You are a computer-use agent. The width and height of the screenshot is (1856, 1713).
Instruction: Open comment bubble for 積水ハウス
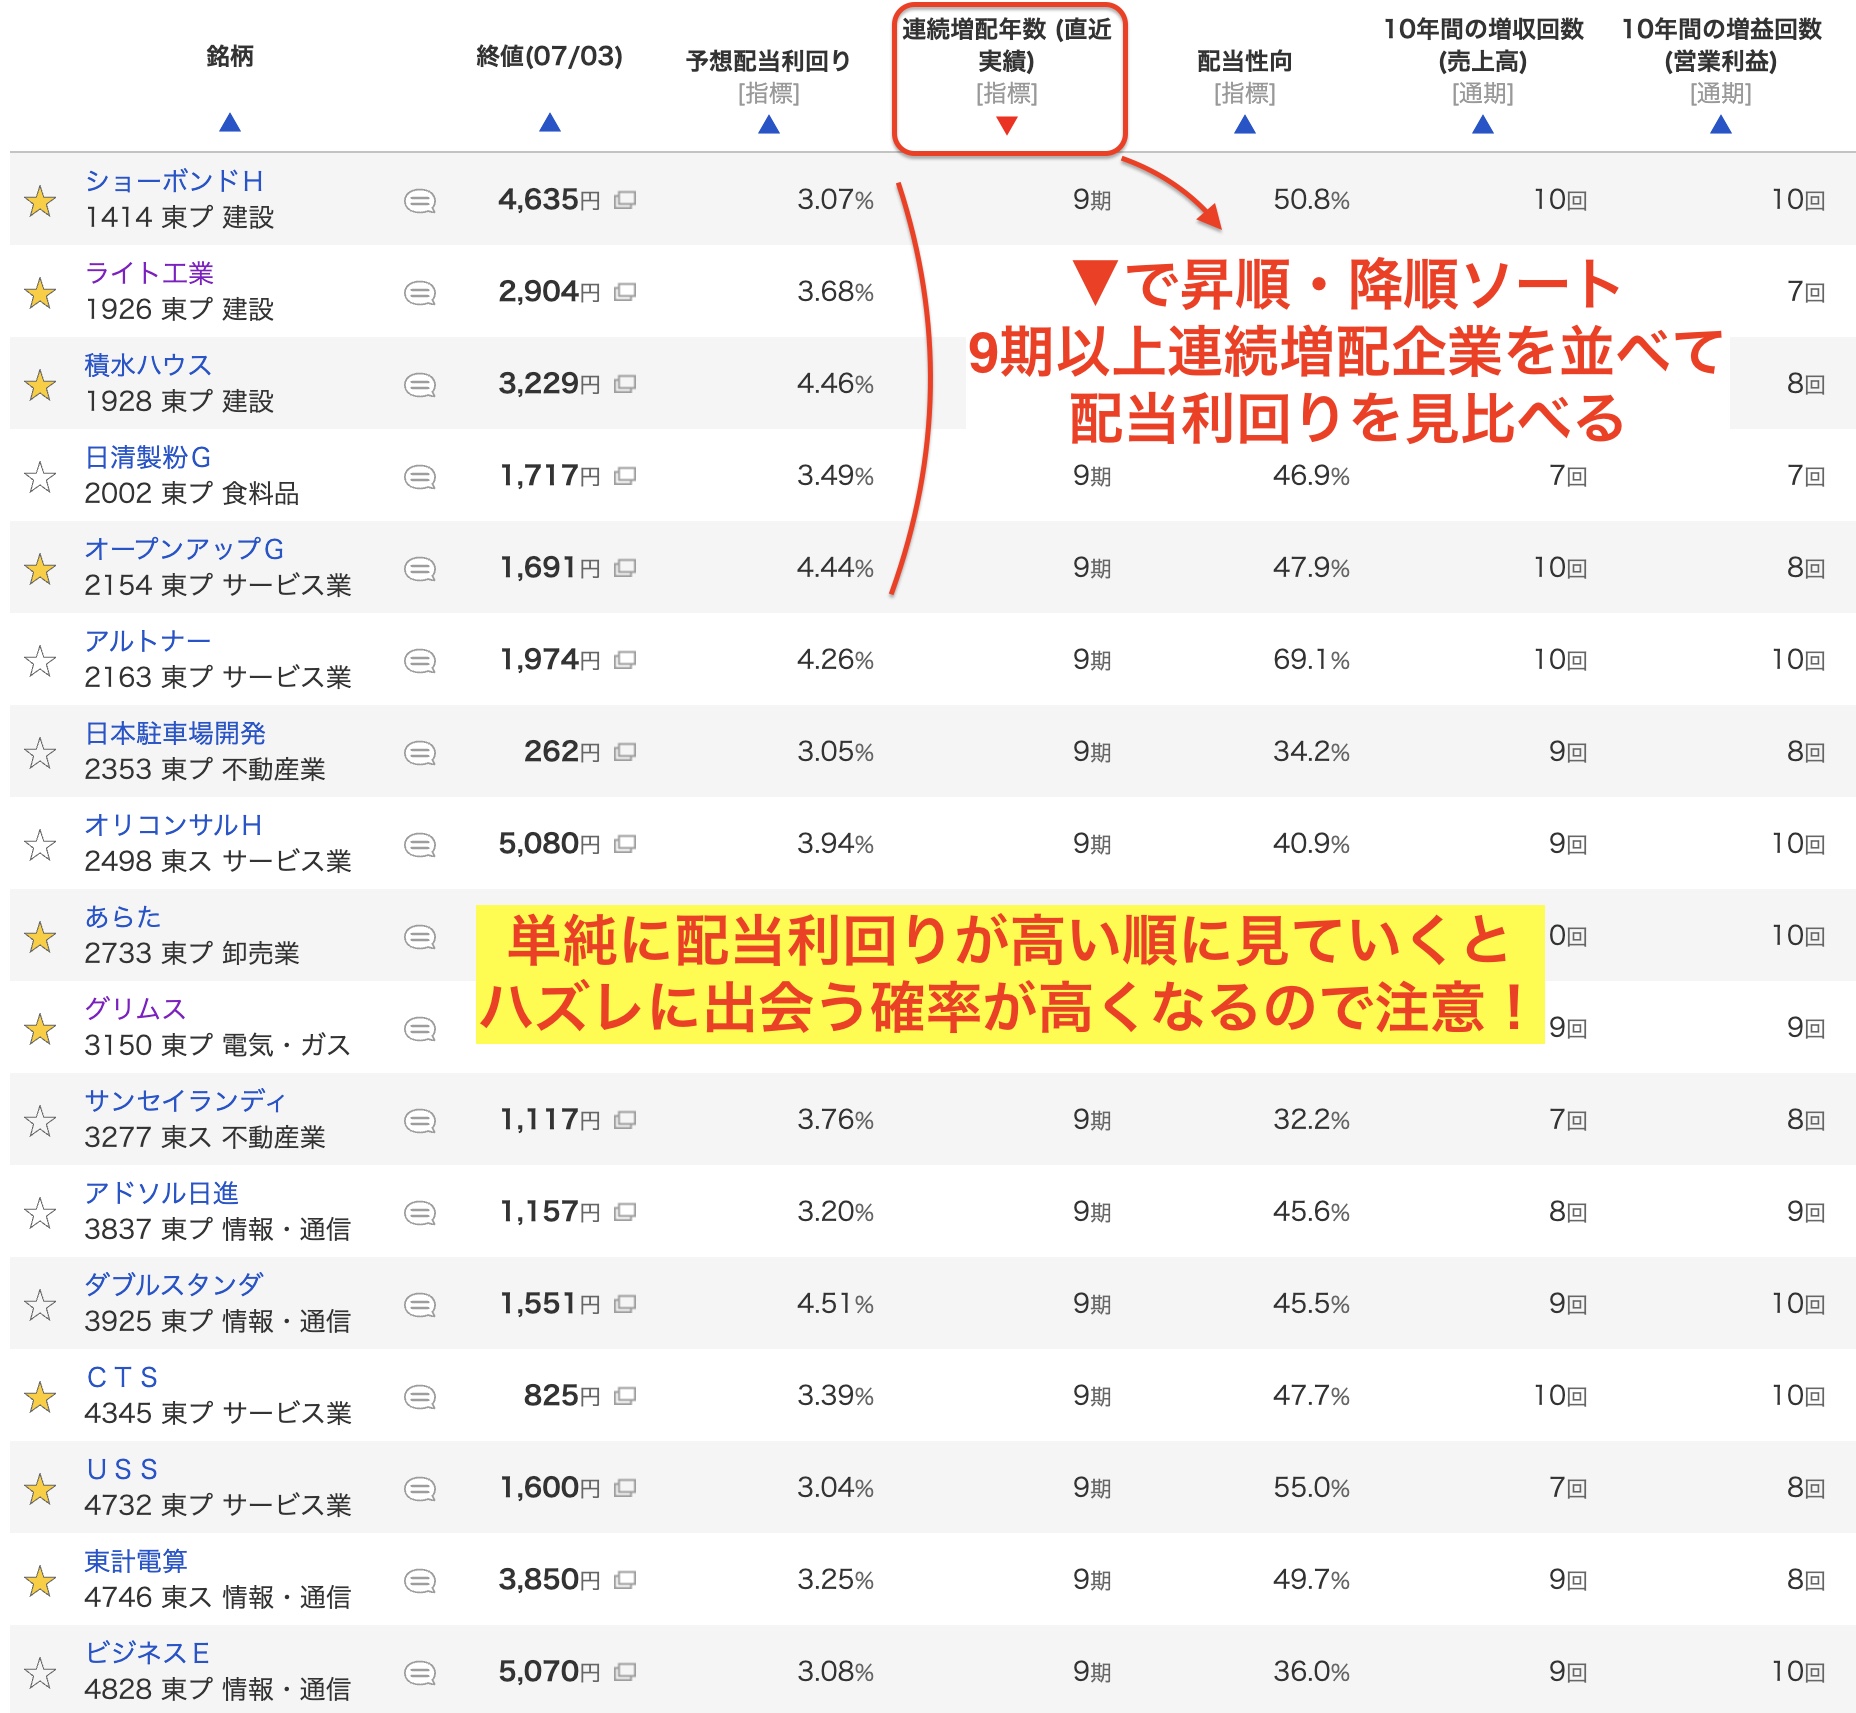tap(420, 385)
